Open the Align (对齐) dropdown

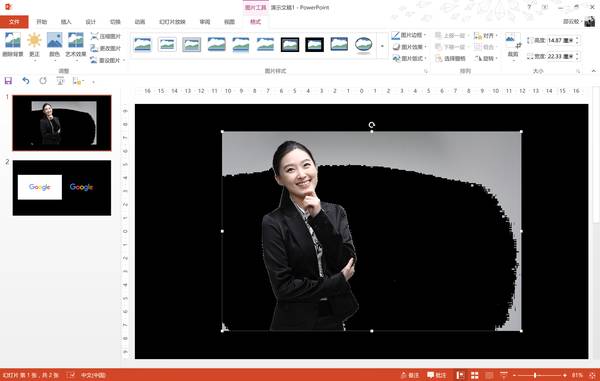pyautogui.click(x=486, y=35)
